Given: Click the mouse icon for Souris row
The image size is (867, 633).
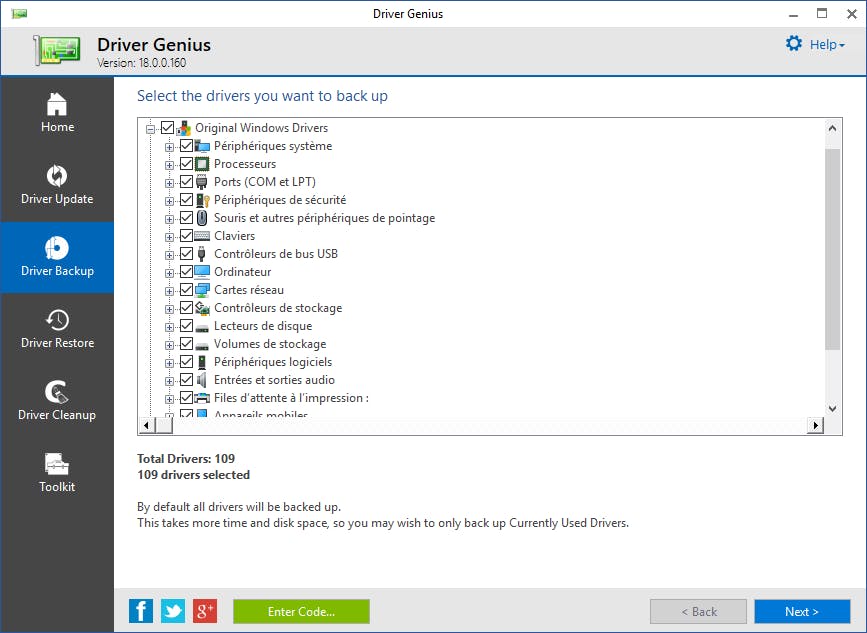Looking at the screenshot, I should point(202,218).
